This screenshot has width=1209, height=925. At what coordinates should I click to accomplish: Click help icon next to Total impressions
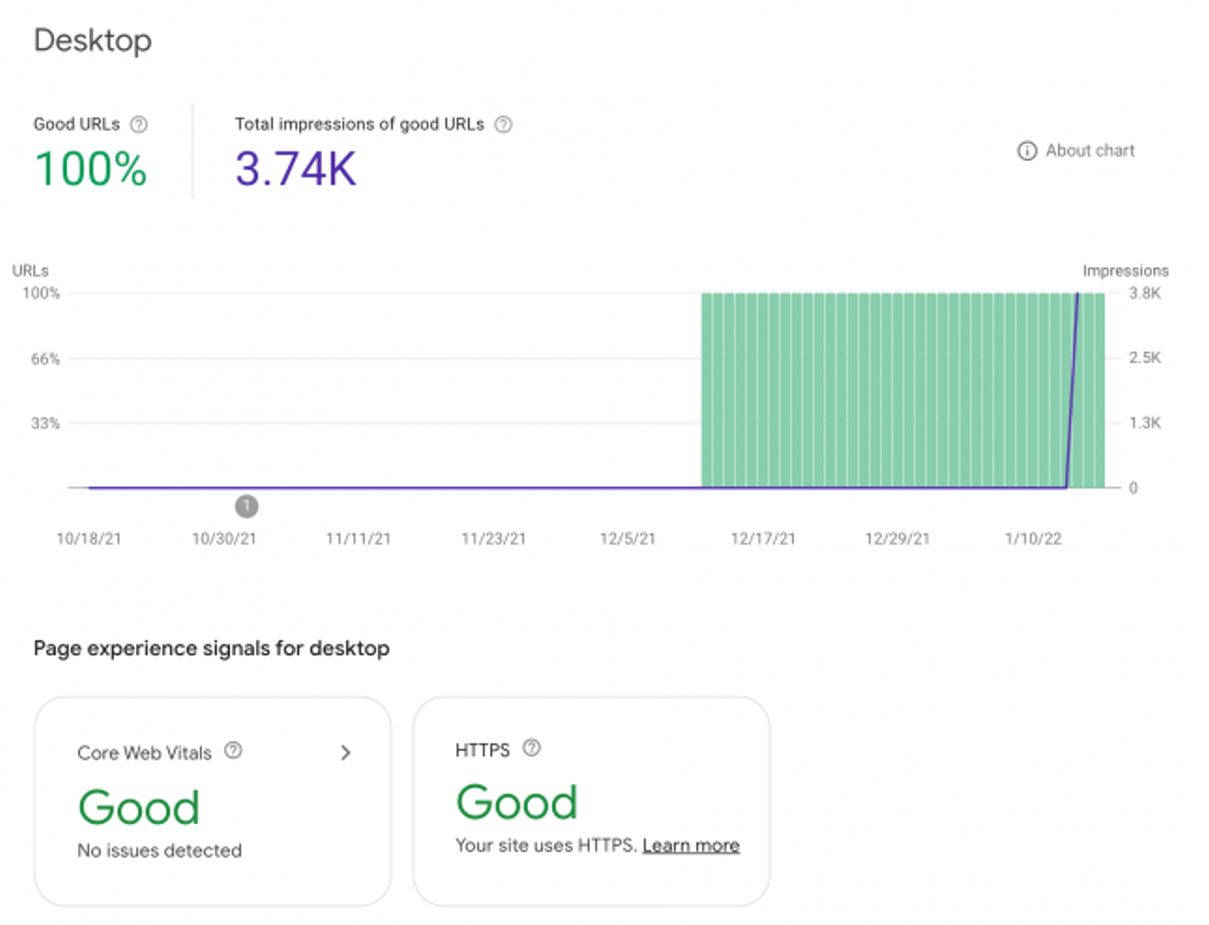click(504, 125)
